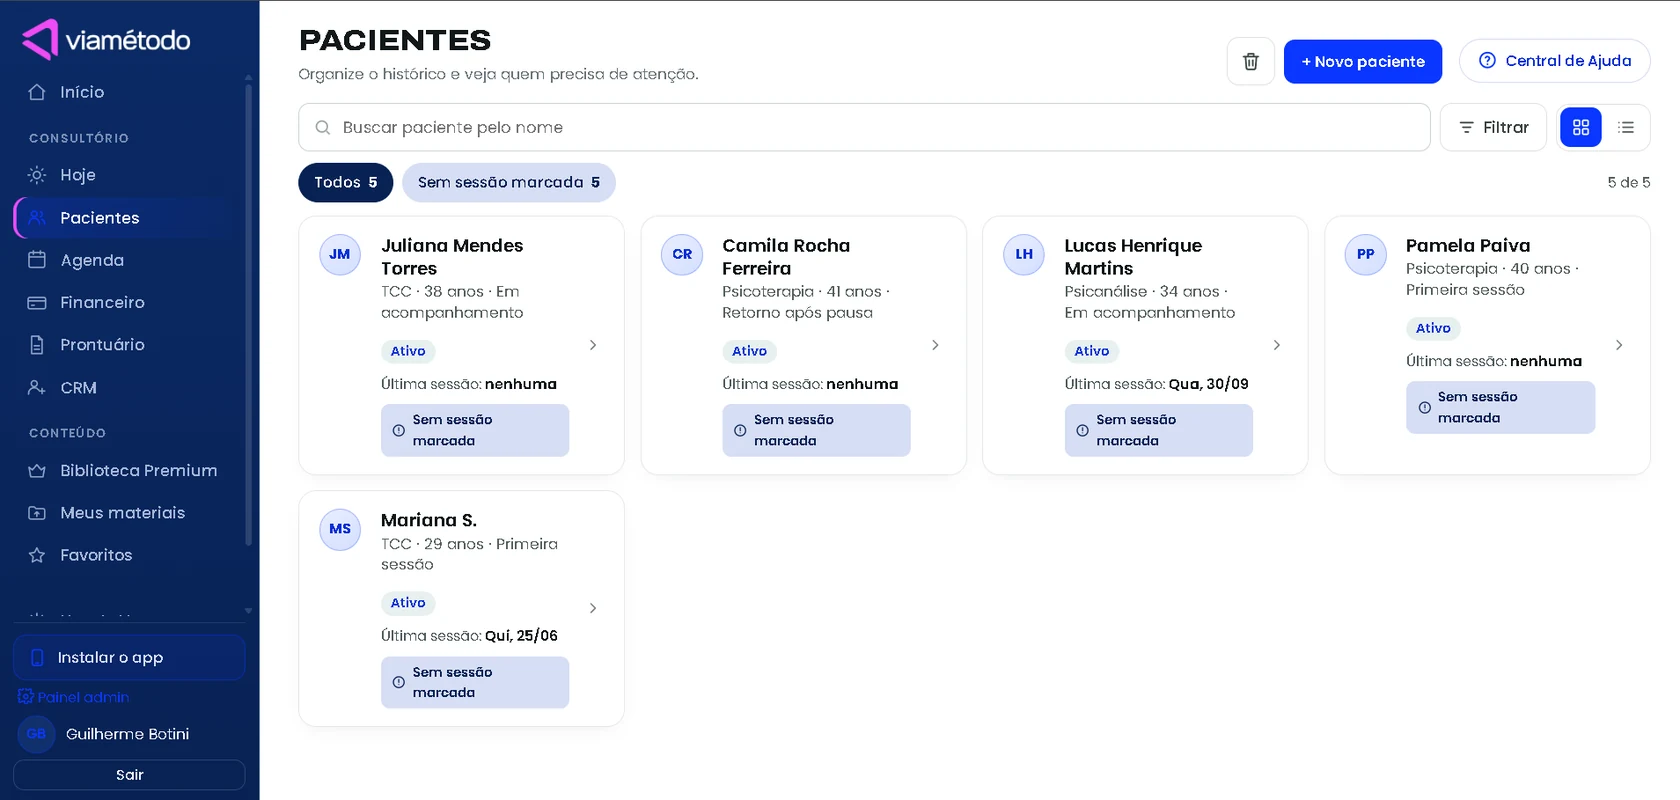Click the Sair logout button
Image resolution: width=1680 pixels, height=800 pixels.
point(129,775)
